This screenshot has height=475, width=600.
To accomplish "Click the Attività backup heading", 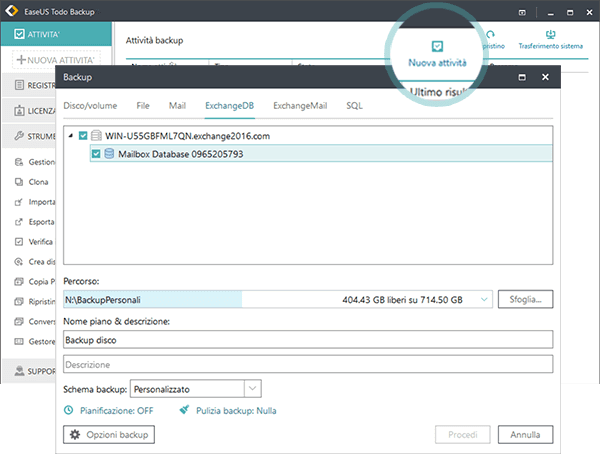I will point(155,41).
